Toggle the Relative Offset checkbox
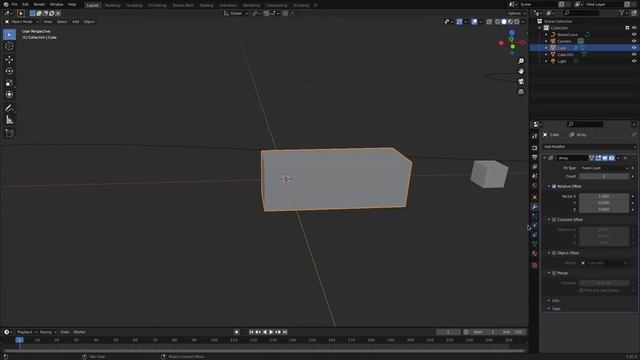Viewport: 640px width, 360px height. coord(554,186)
